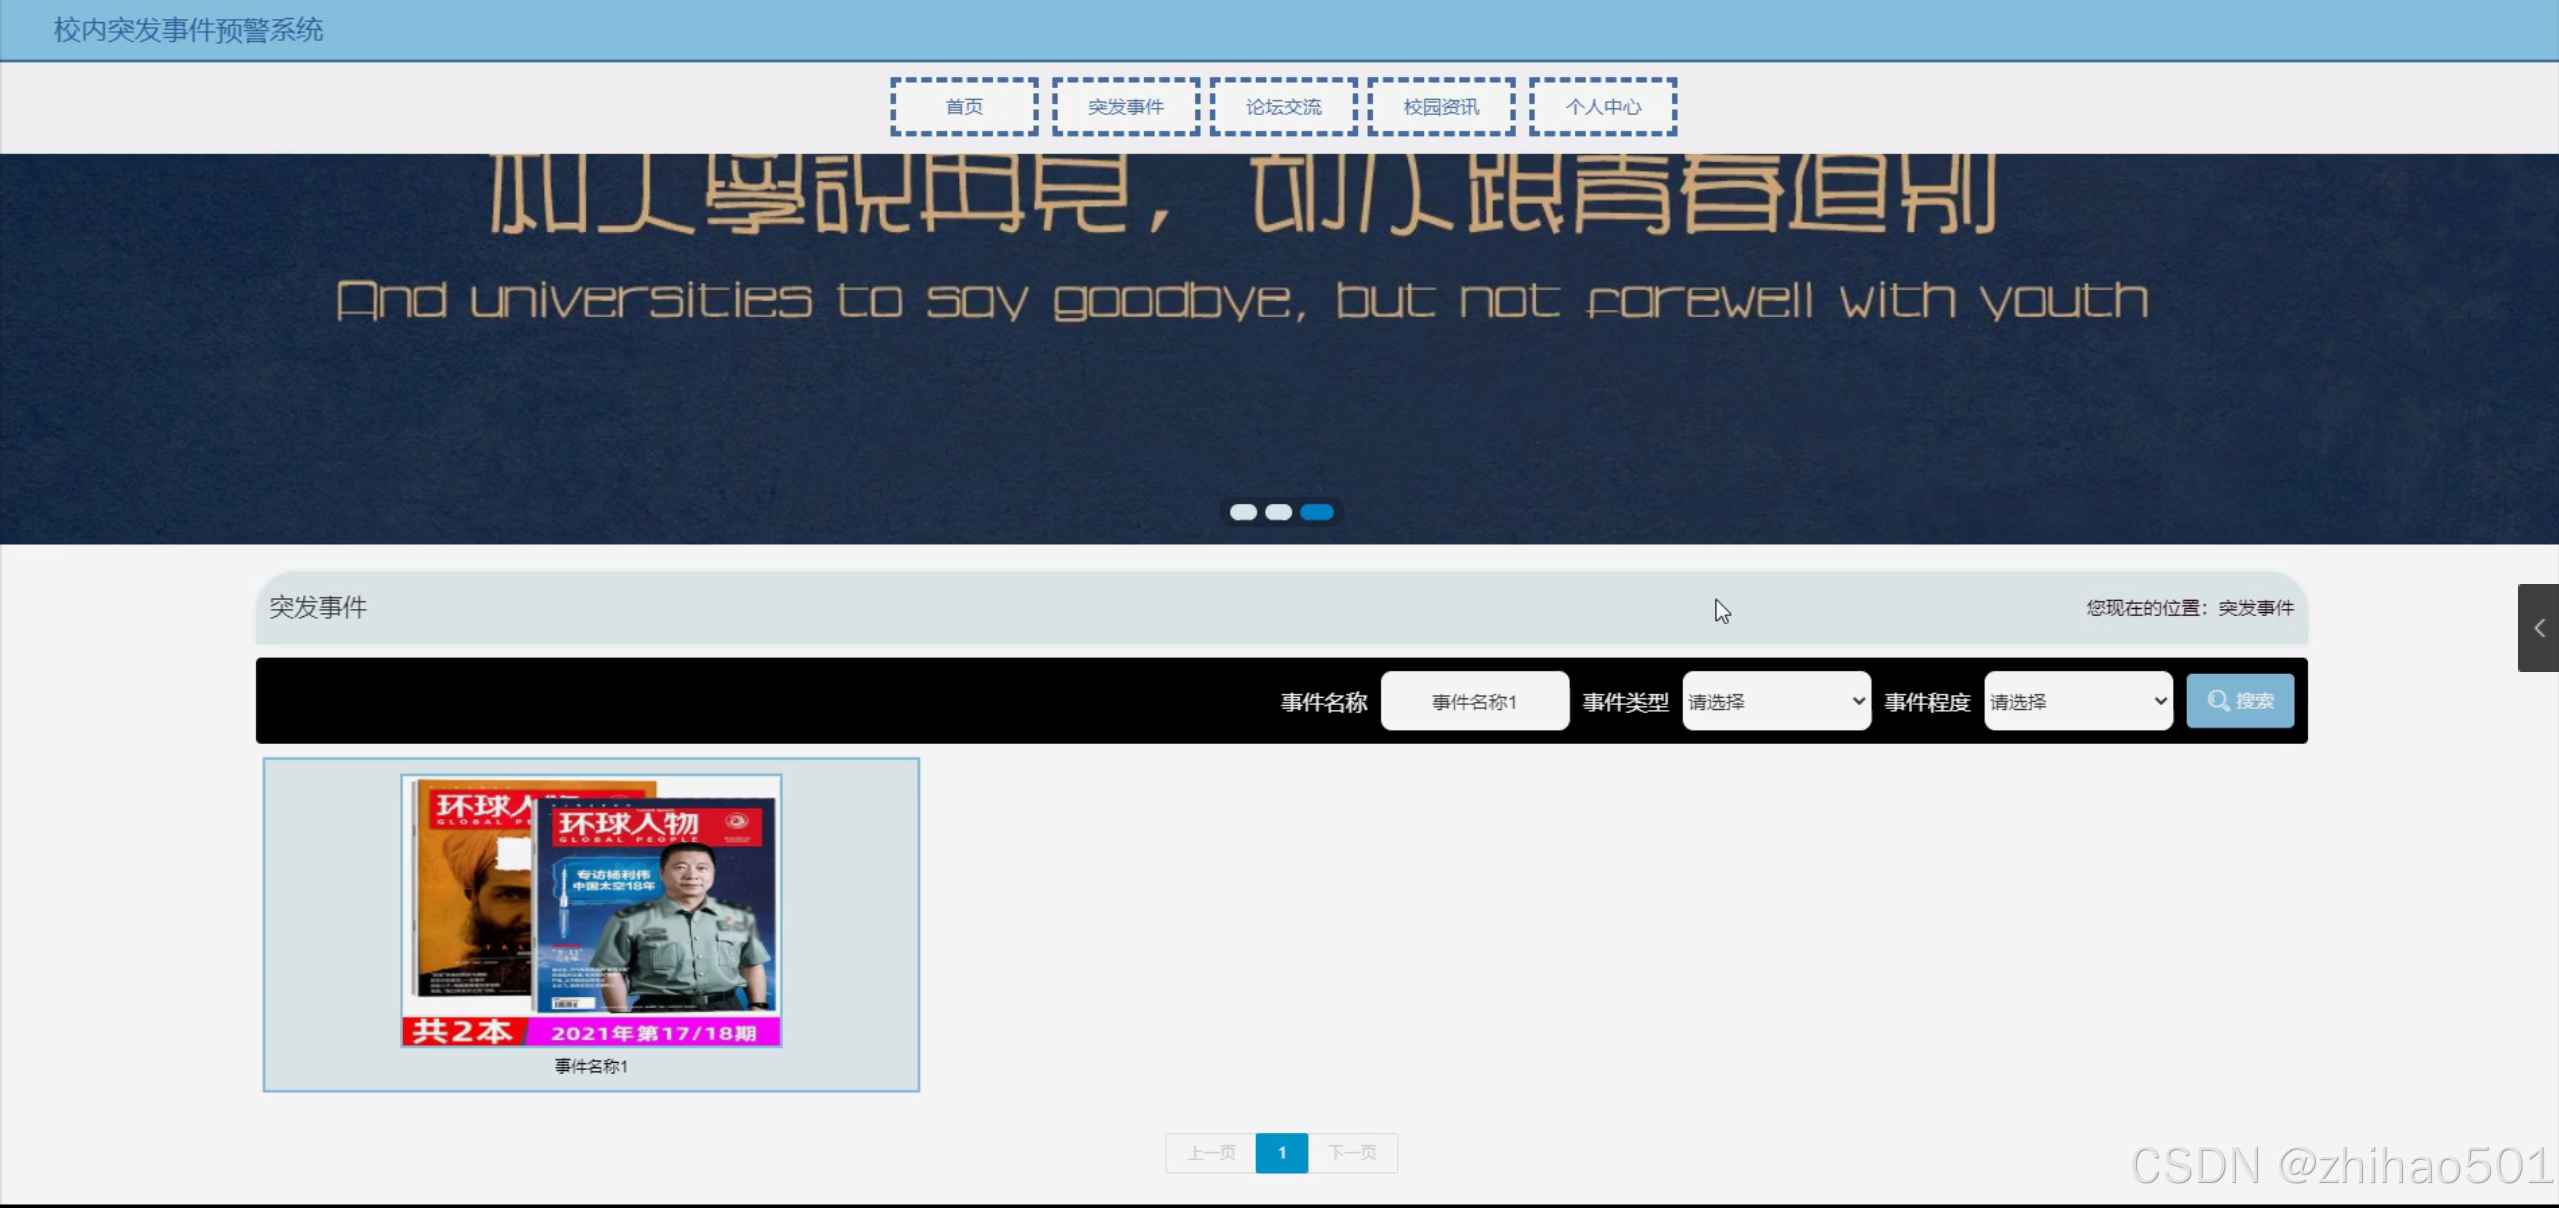Click the 事件名称 search input field
This screenshot has width=2559, height=1208.
[1474, 701]
